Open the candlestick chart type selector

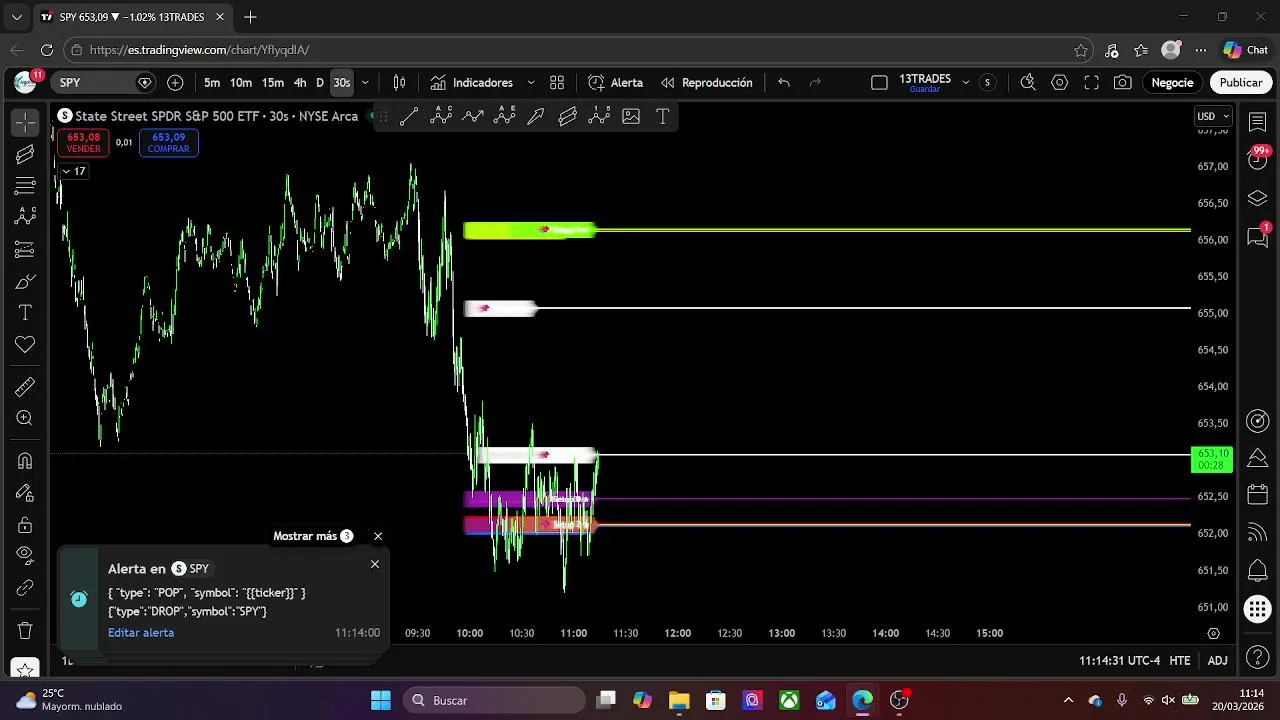coord(400,83)
